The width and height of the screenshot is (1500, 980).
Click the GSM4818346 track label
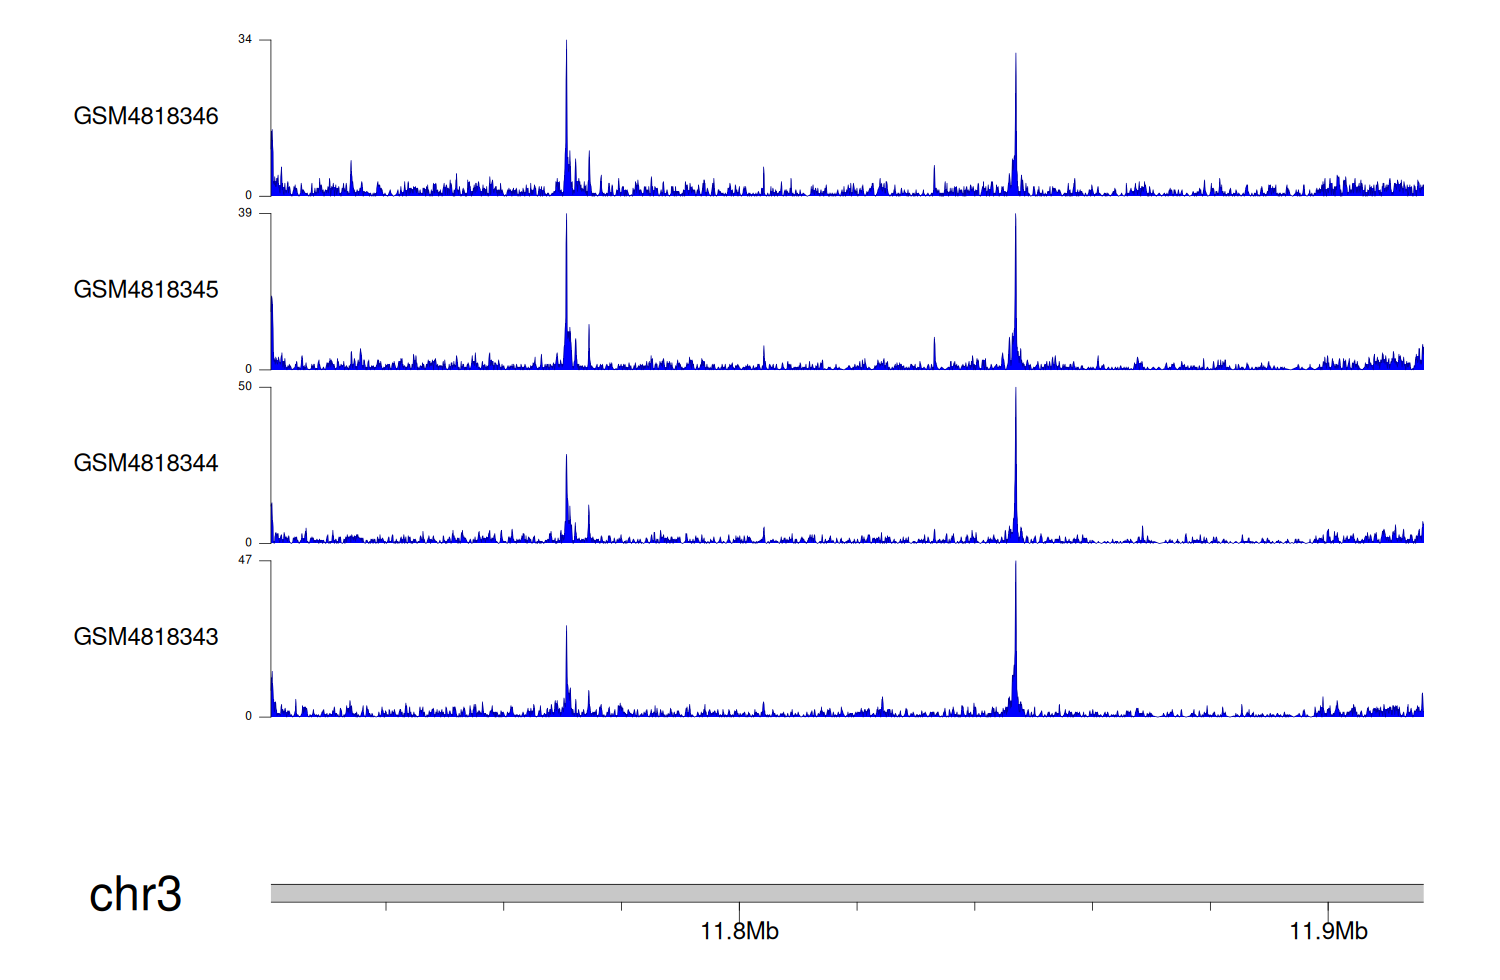146,116
